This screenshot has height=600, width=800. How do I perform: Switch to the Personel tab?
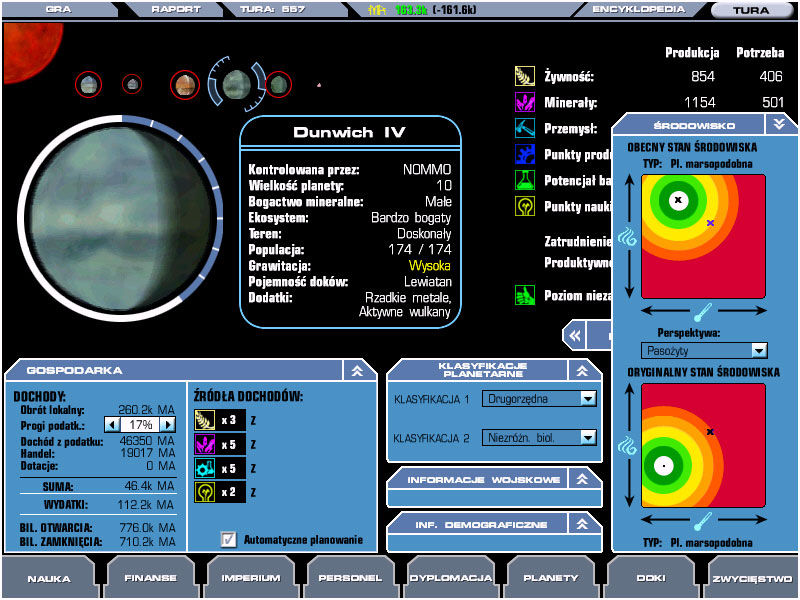[x=351, y=578]
